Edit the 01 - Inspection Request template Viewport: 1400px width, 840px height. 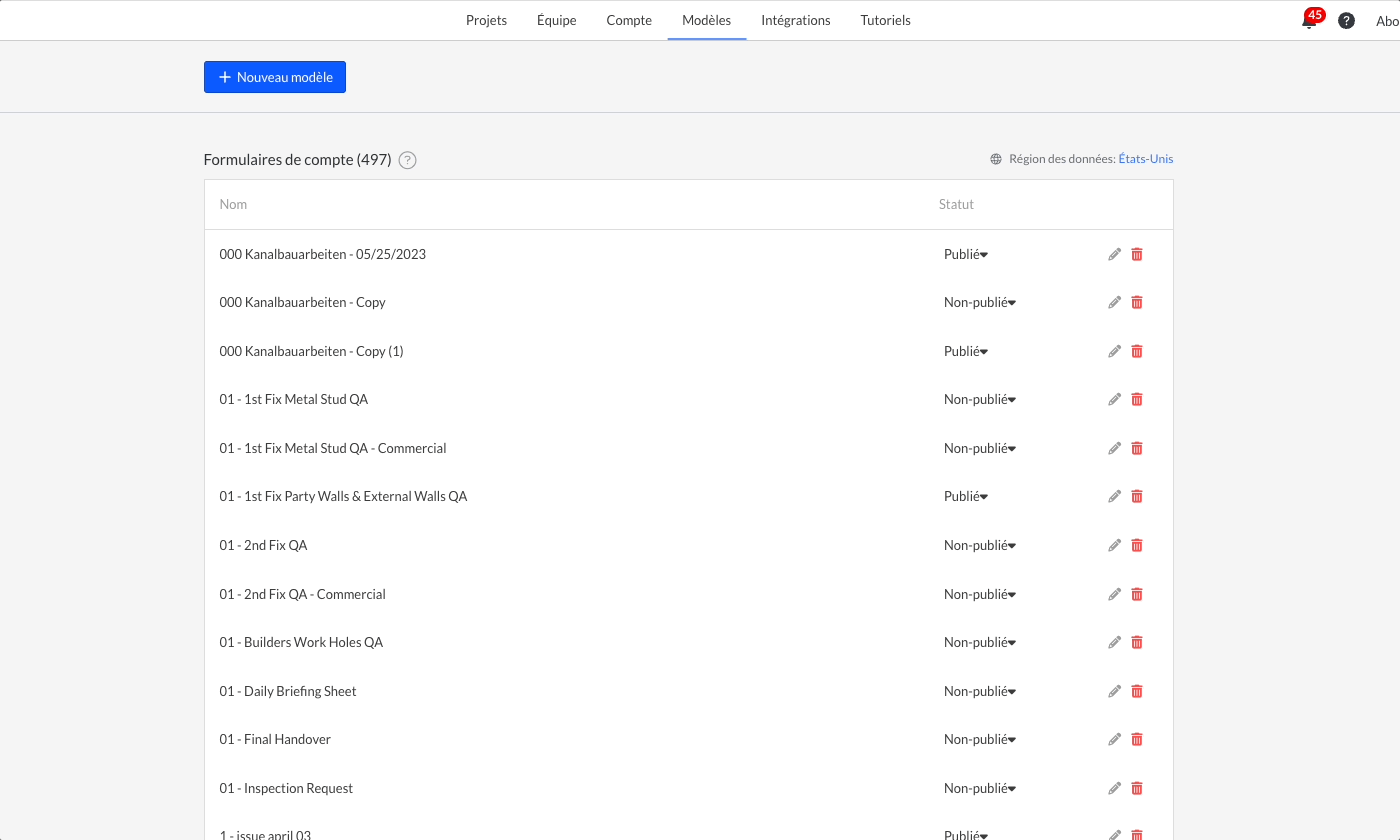point(1114,788)
